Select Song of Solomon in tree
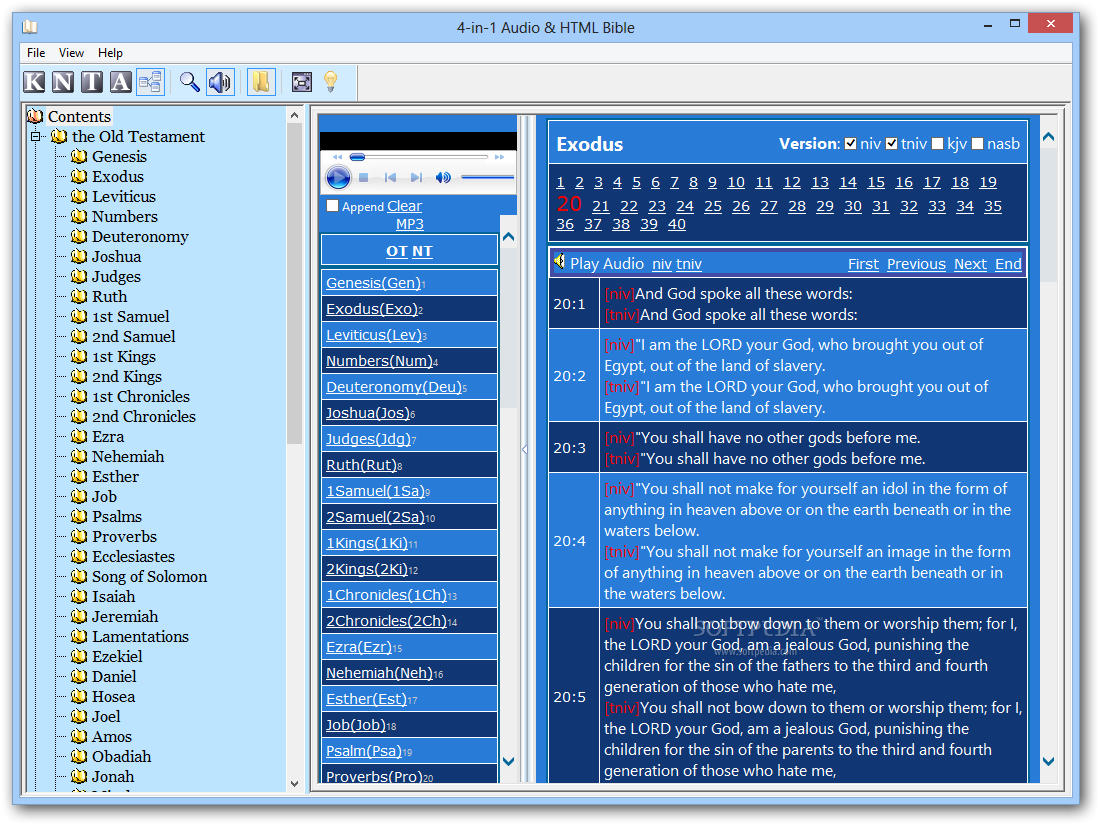The width and height of the screenshot is (1100, 825). click(x=149, y=577)
